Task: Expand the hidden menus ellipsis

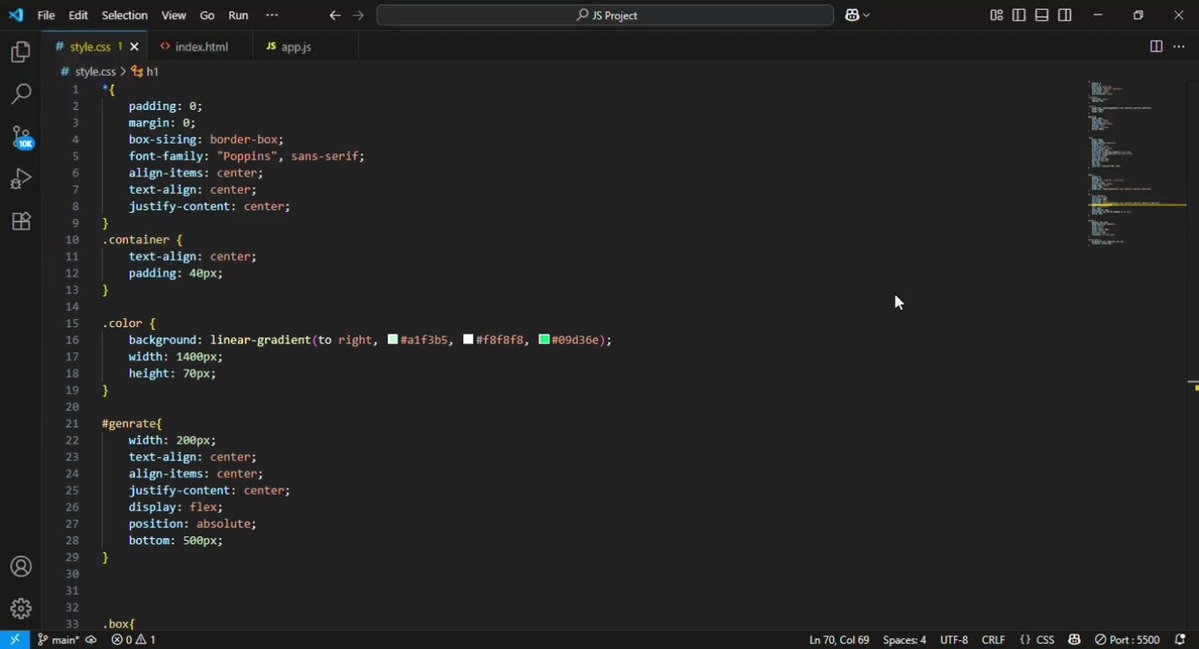Action: click(x=272, y=15)
